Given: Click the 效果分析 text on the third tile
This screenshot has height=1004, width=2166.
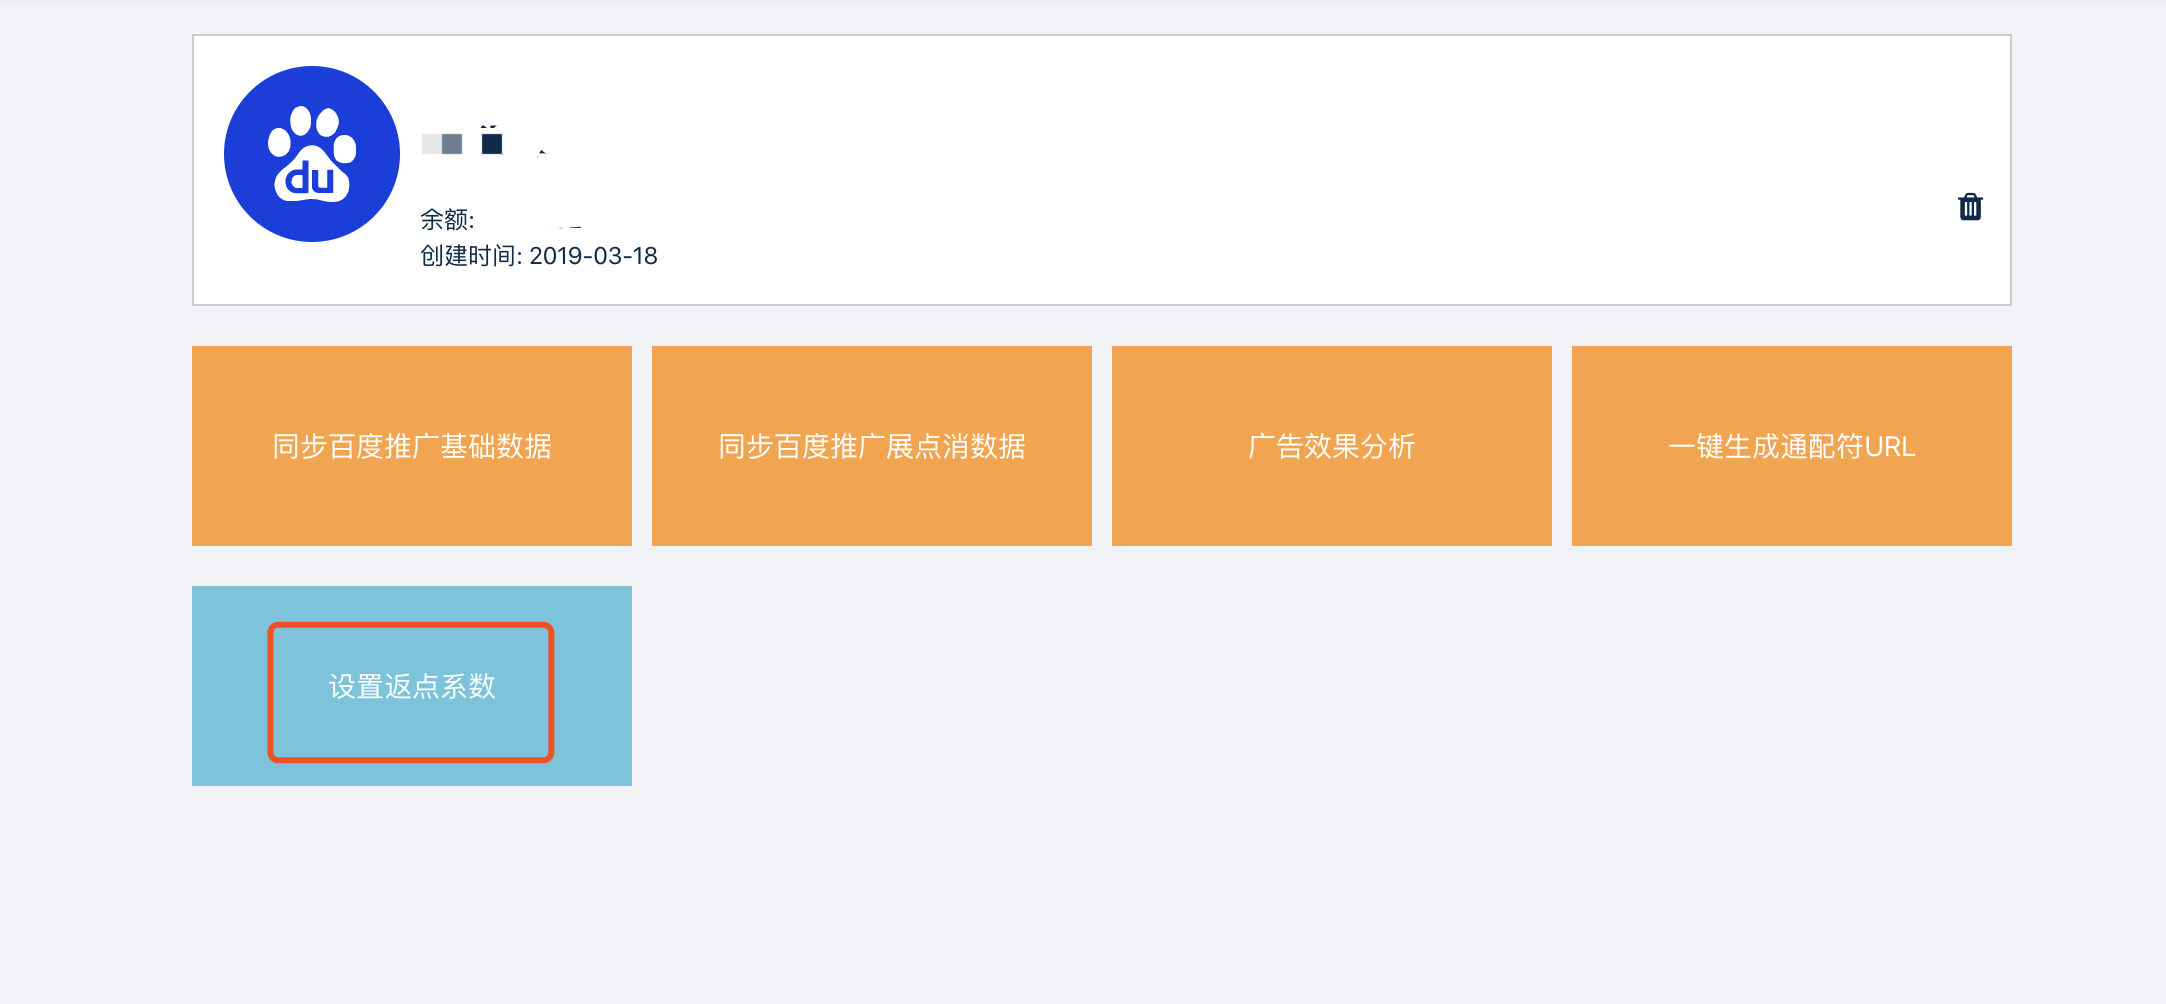Looking at the screenshot, I should point(1359,446).
